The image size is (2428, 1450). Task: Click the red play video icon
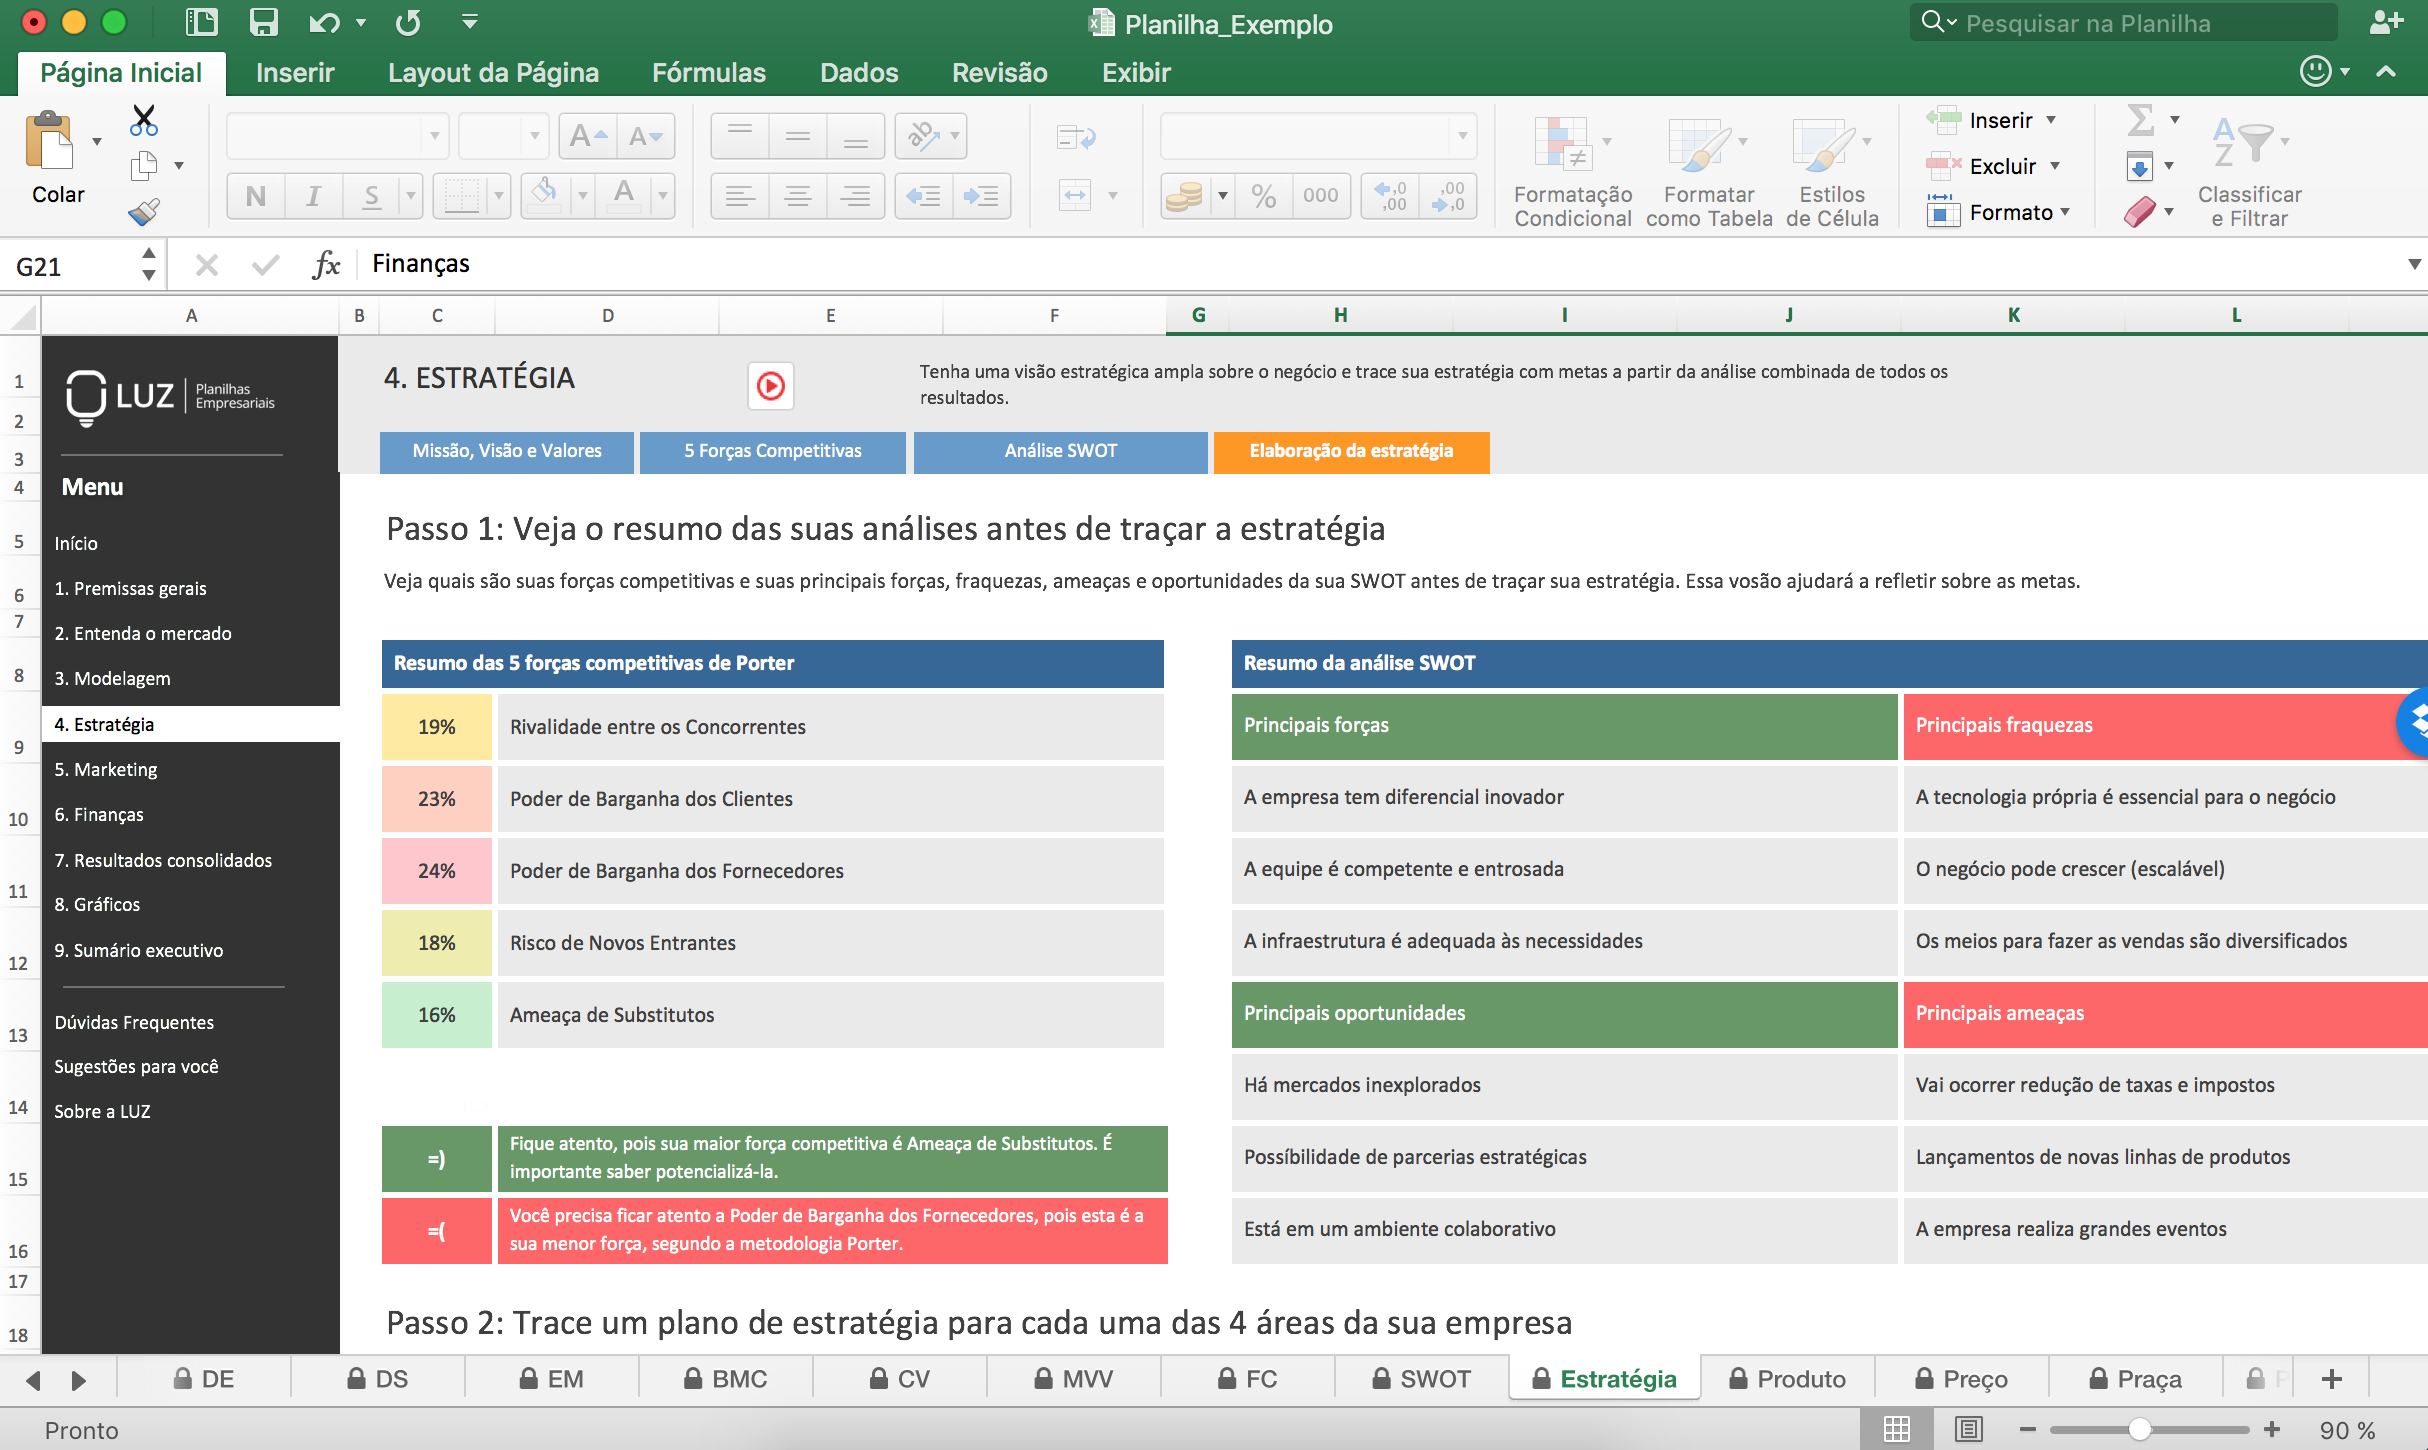click(x=770, y=386)
